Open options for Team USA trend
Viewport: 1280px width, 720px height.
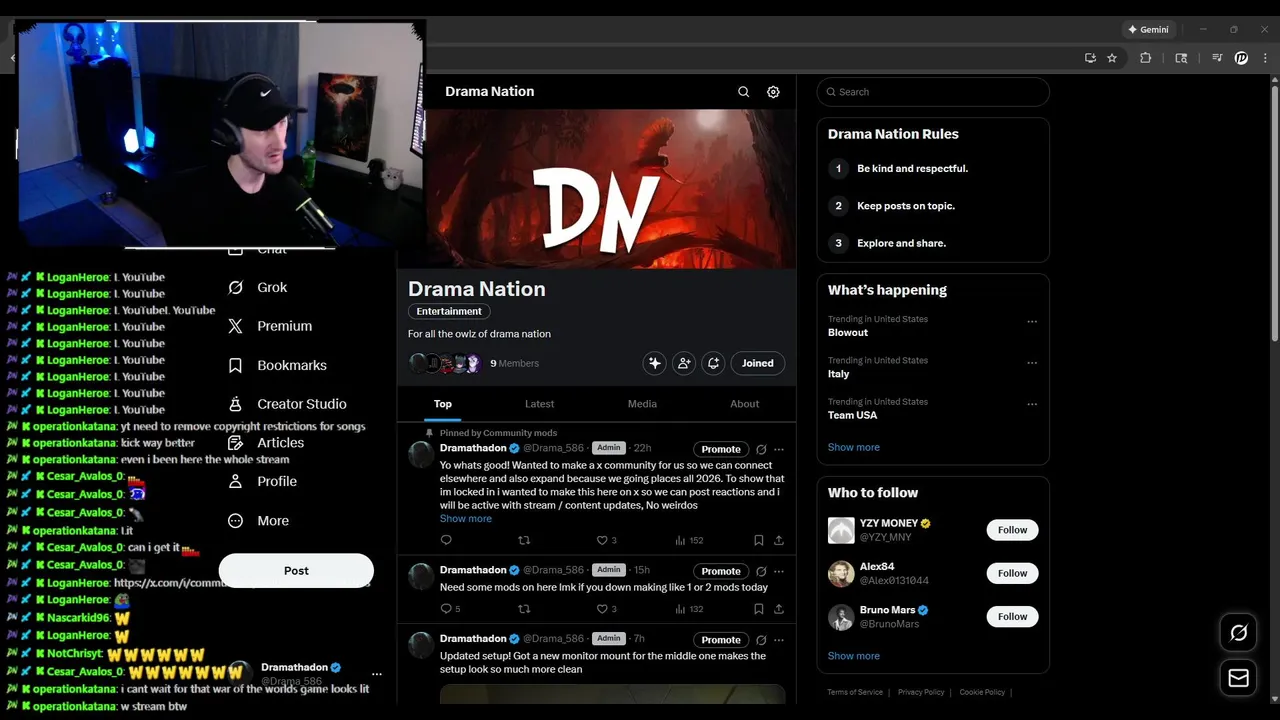1032,405
